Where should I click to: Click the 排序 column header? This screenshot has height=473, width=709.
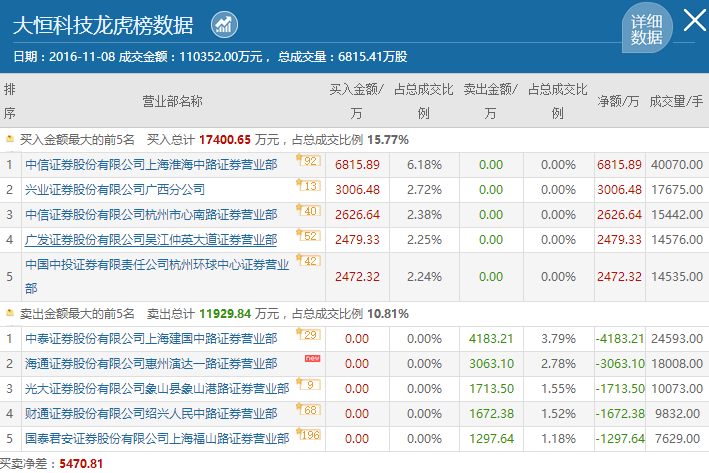tap(9, 101)
